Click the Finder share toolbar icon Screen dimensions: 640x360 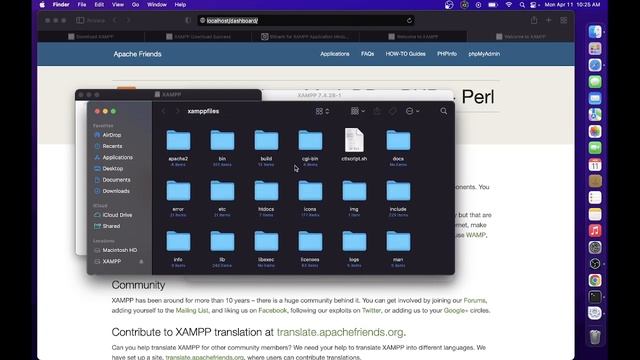377,111
